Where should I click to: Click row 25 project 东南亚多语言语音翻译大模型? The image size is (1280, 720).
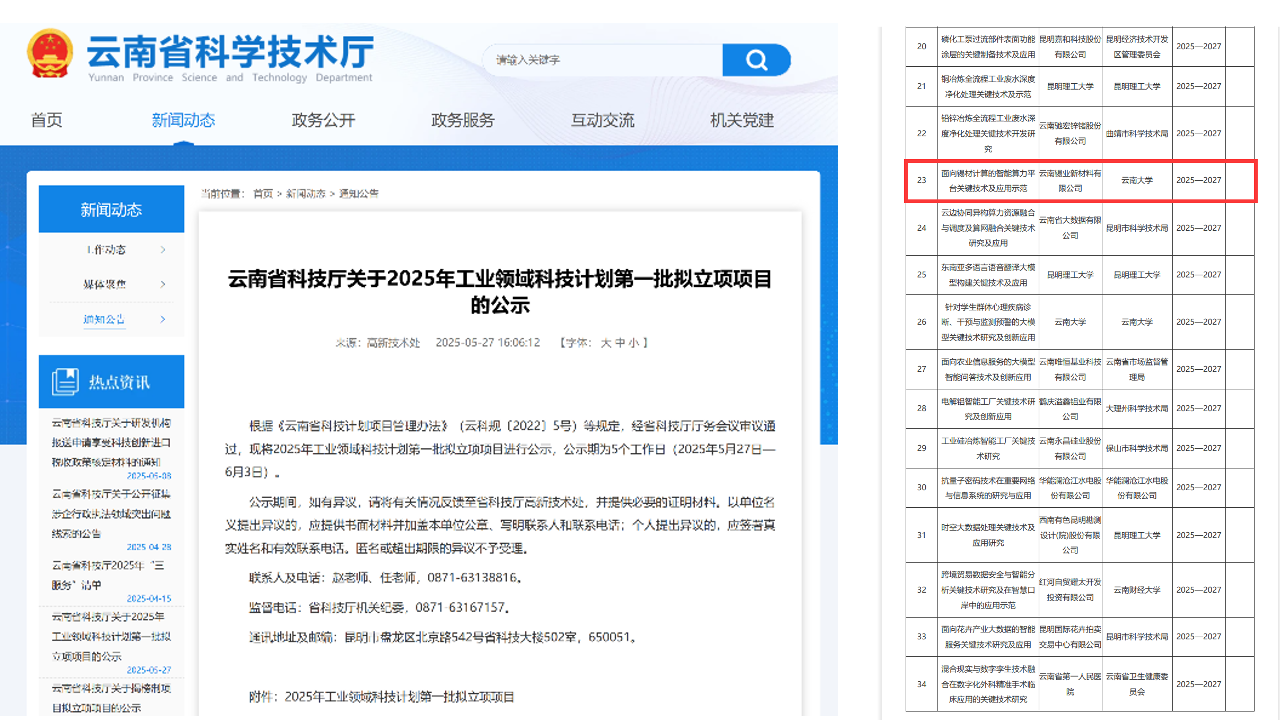point(988,274)
